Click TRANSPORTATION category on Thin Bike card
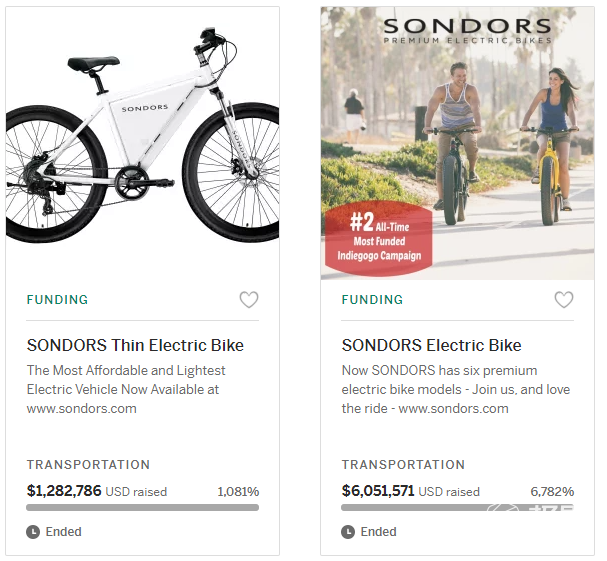This screenshot has width=607, height=561. (88, 465)
